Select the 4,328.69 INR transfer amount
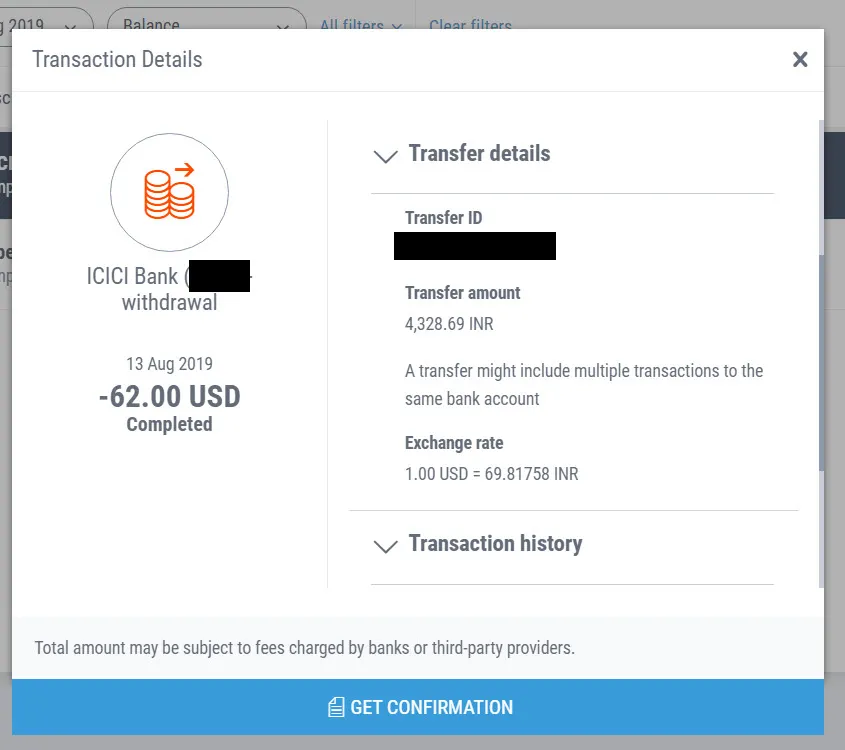The image size is (845, 750). [449, 324]
